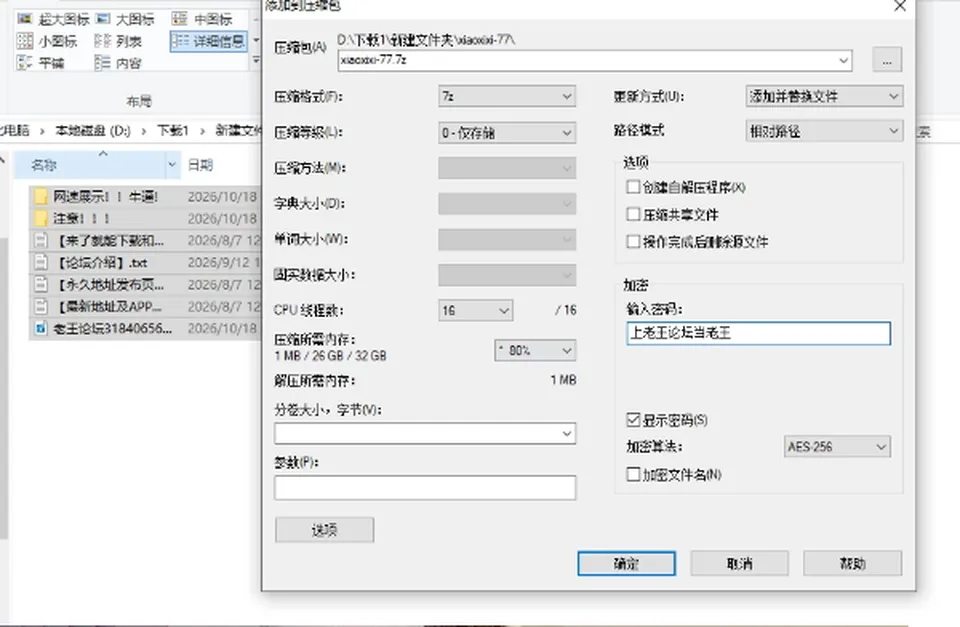Select 超大图标 view icon in Explorer ribbon
This screenshot has height=627, width=960.
pos(24,19)
